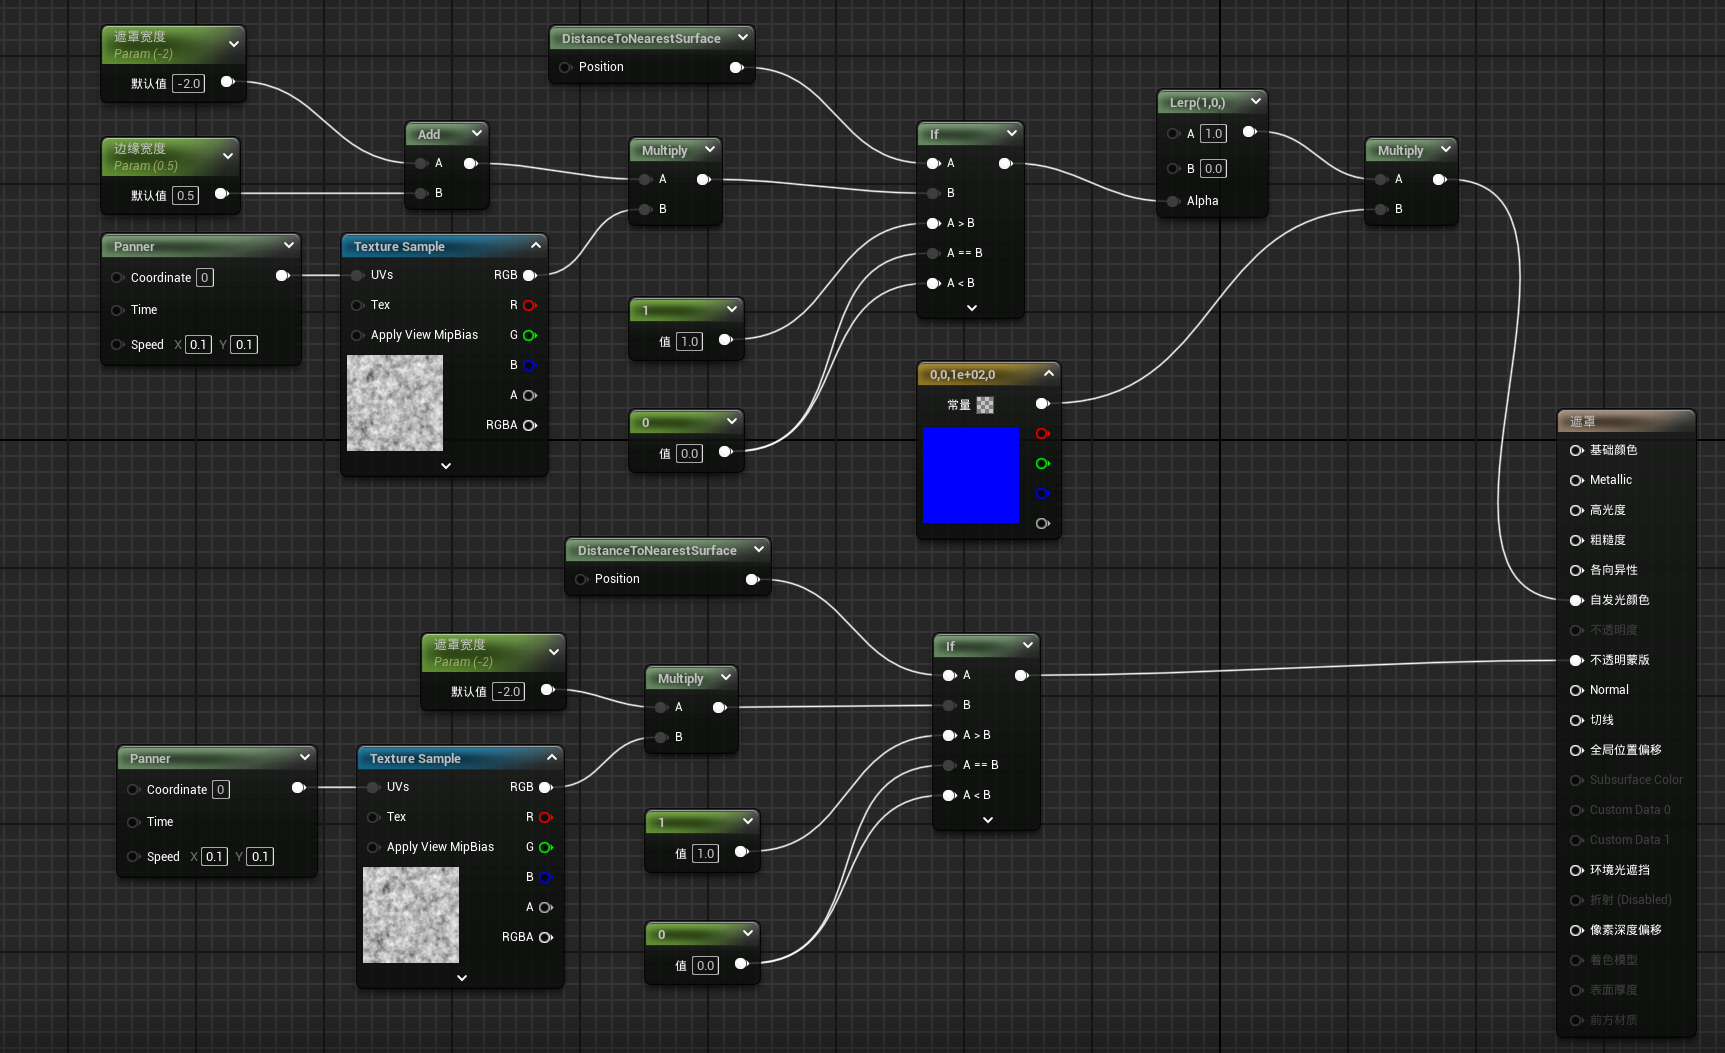Click the blue color preview of constant node
Screen dimensions: 1725x1053
coord(971,476)
